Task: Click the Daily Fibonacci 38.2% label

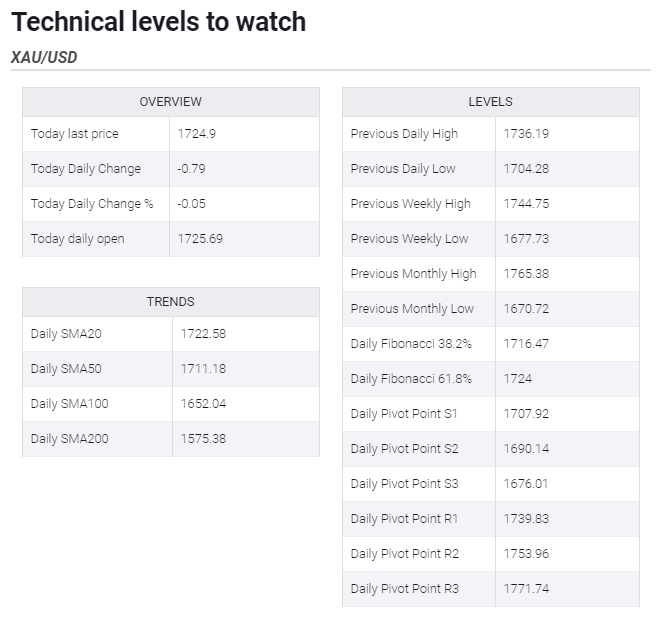Action: point(411,344)
